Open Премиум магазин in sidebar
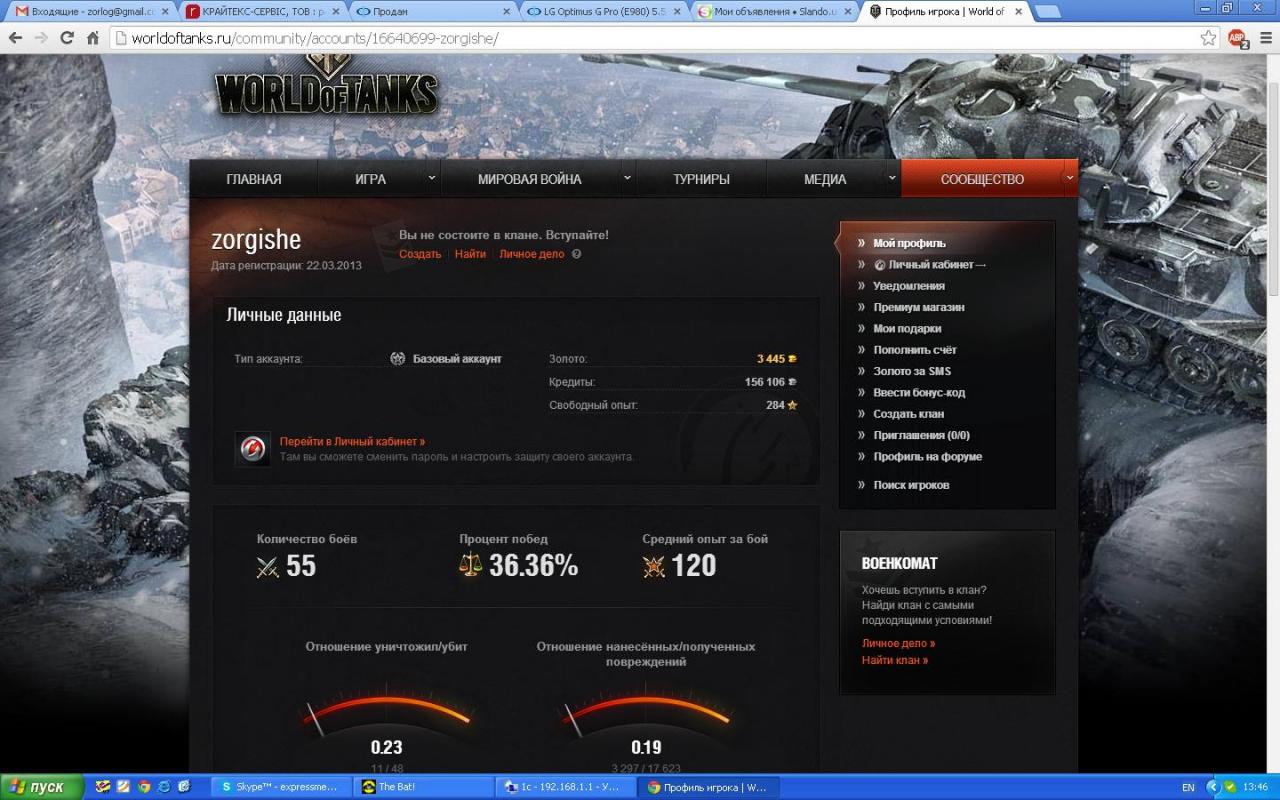The image size is (1280, 800). (x=919, y=307)
